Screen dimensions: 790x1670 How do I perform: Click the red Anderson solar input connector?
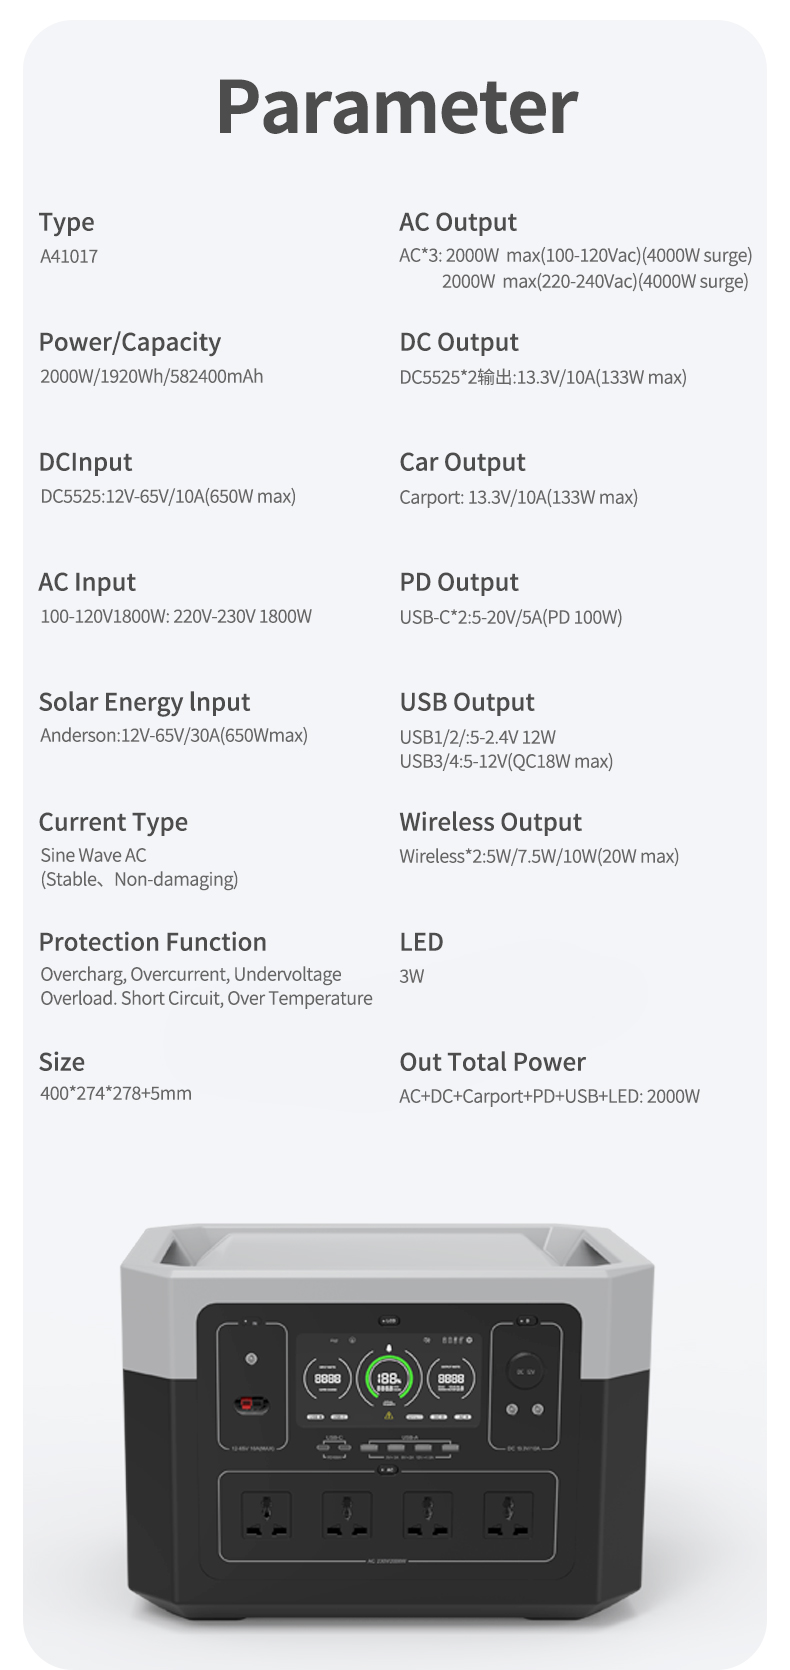tap(244, 1405)
